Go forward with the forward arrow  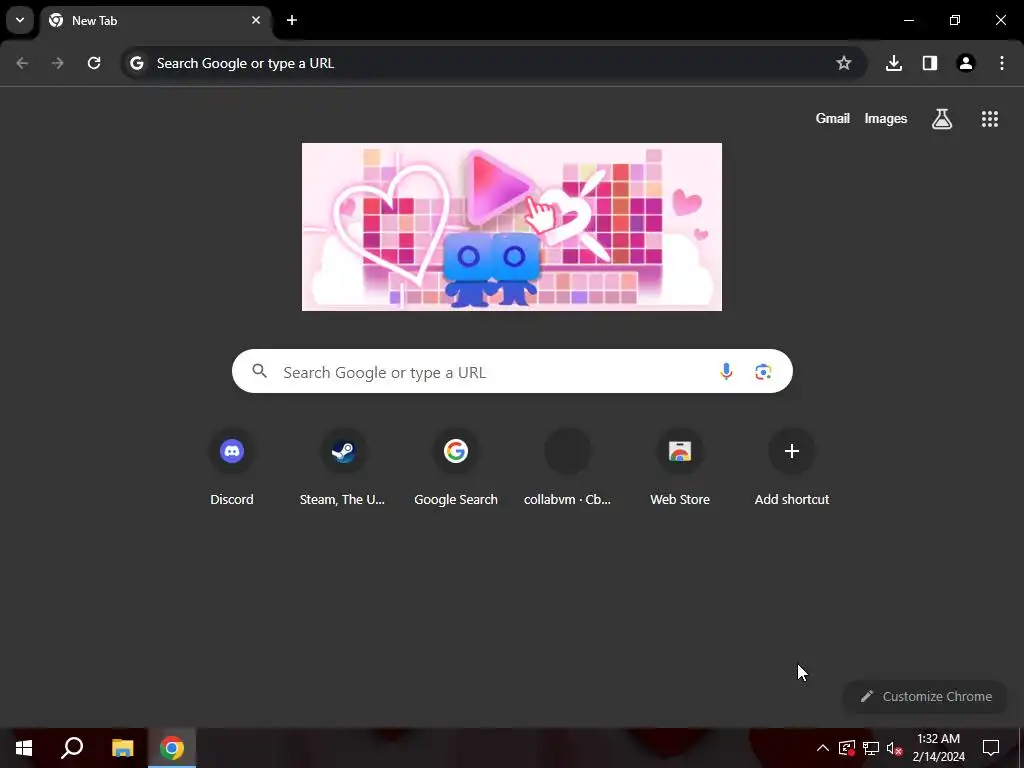tap(58, 63)
